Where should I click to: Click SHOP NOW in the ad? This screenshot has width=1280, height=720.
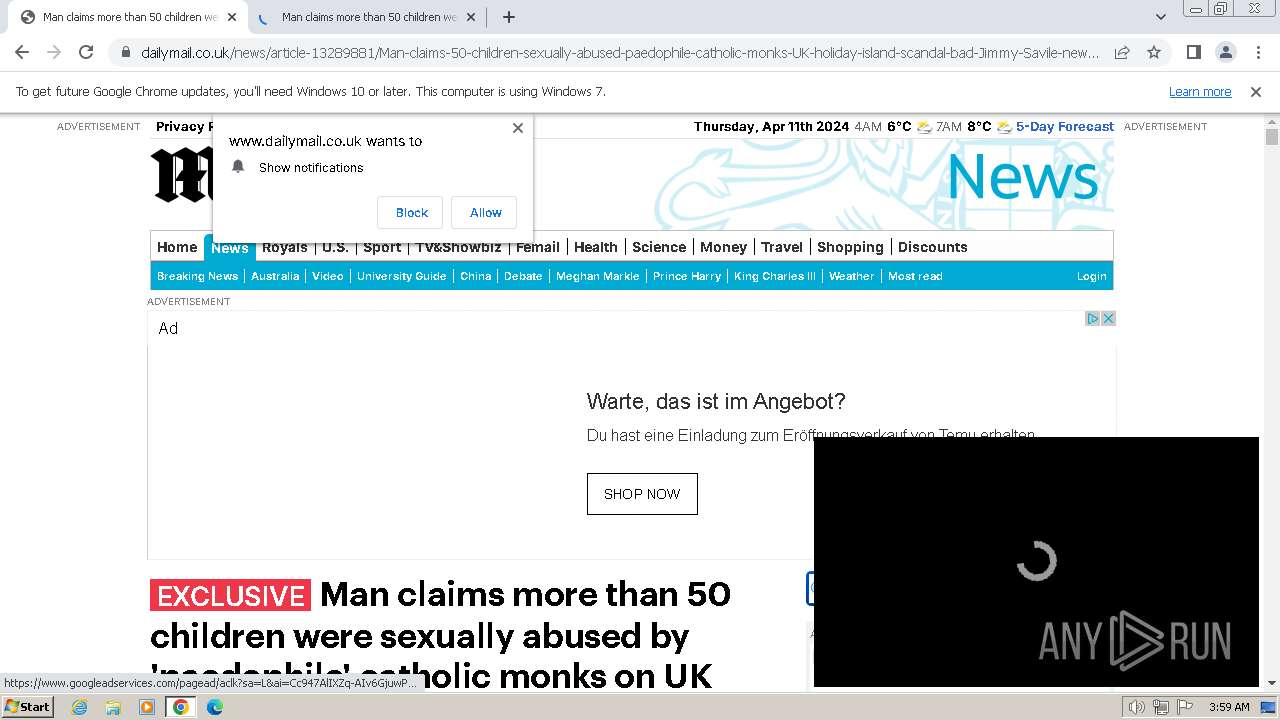(x=642, y=494)
